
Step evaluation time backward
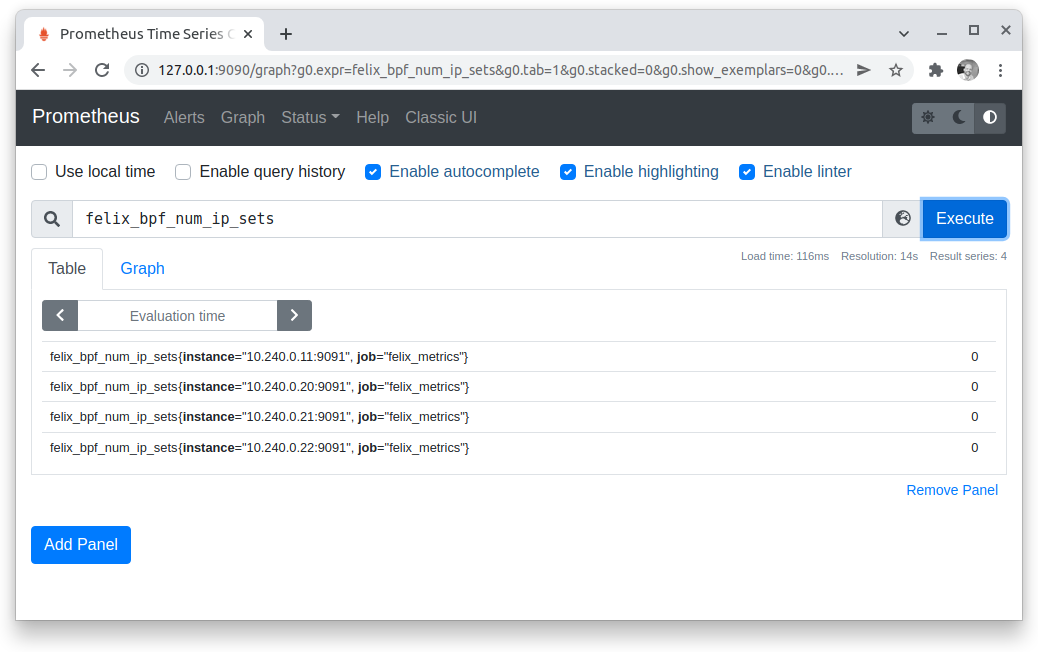(x=60, y=316)
